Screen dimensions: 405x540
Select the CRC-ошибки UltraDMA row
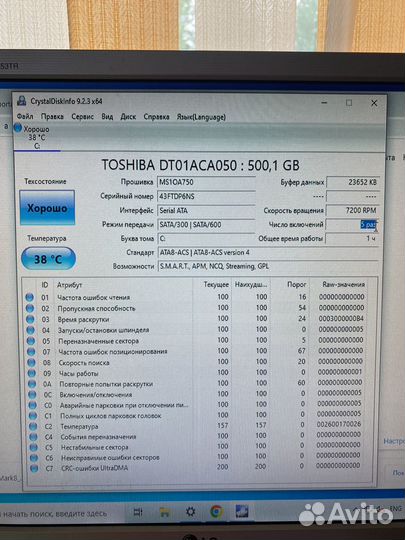pos(196,468)
